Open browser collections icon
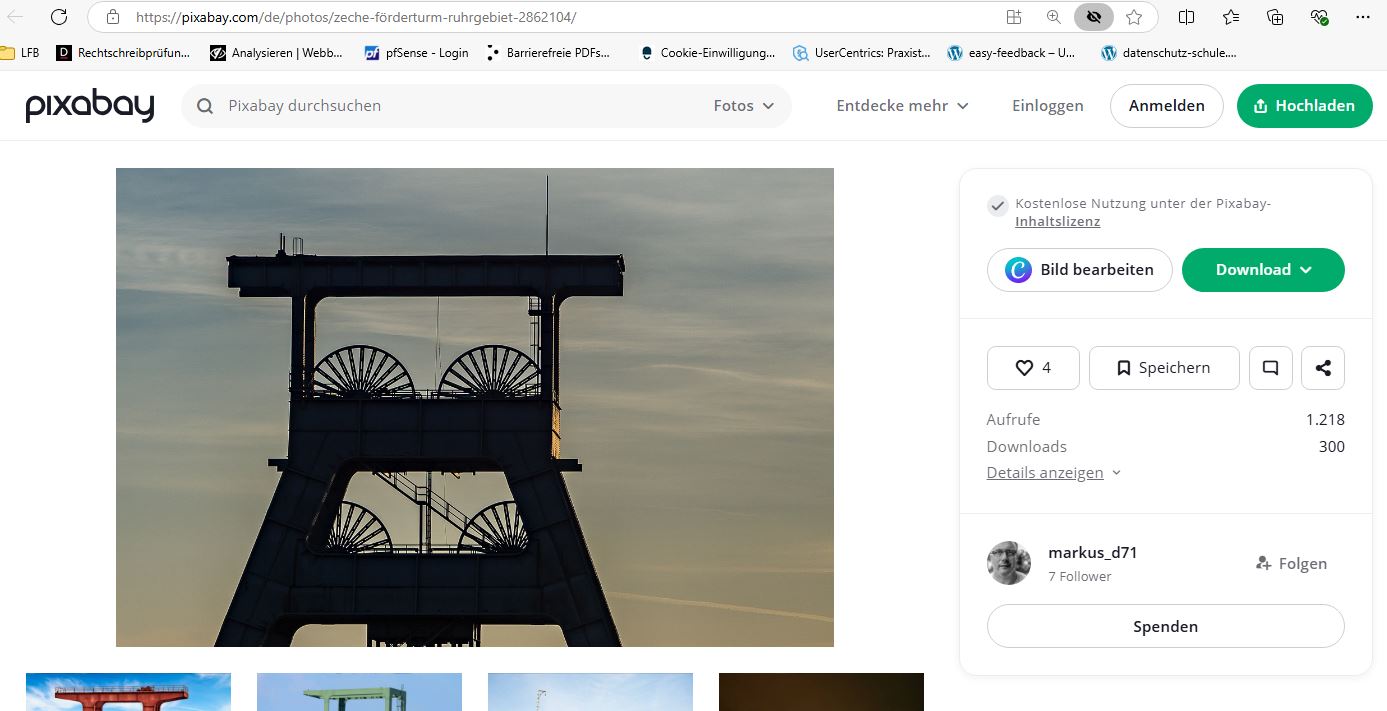Image resolution: width=1387 pixels, height=711 pixels. tap(1275, 17)
